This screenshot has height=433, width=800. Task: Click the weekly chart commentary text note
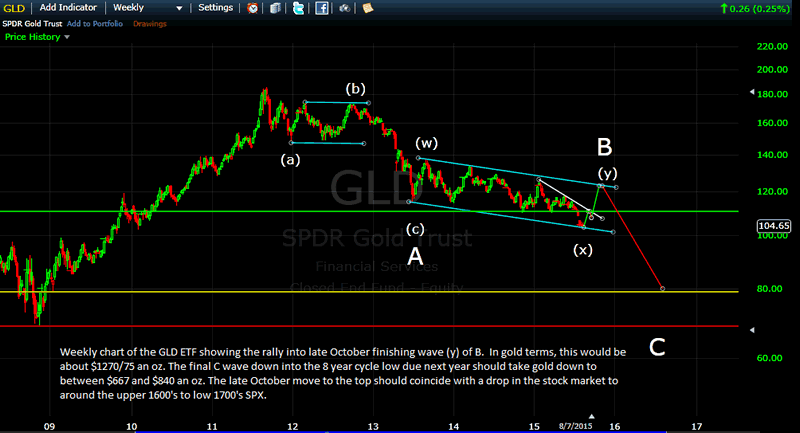343,373
